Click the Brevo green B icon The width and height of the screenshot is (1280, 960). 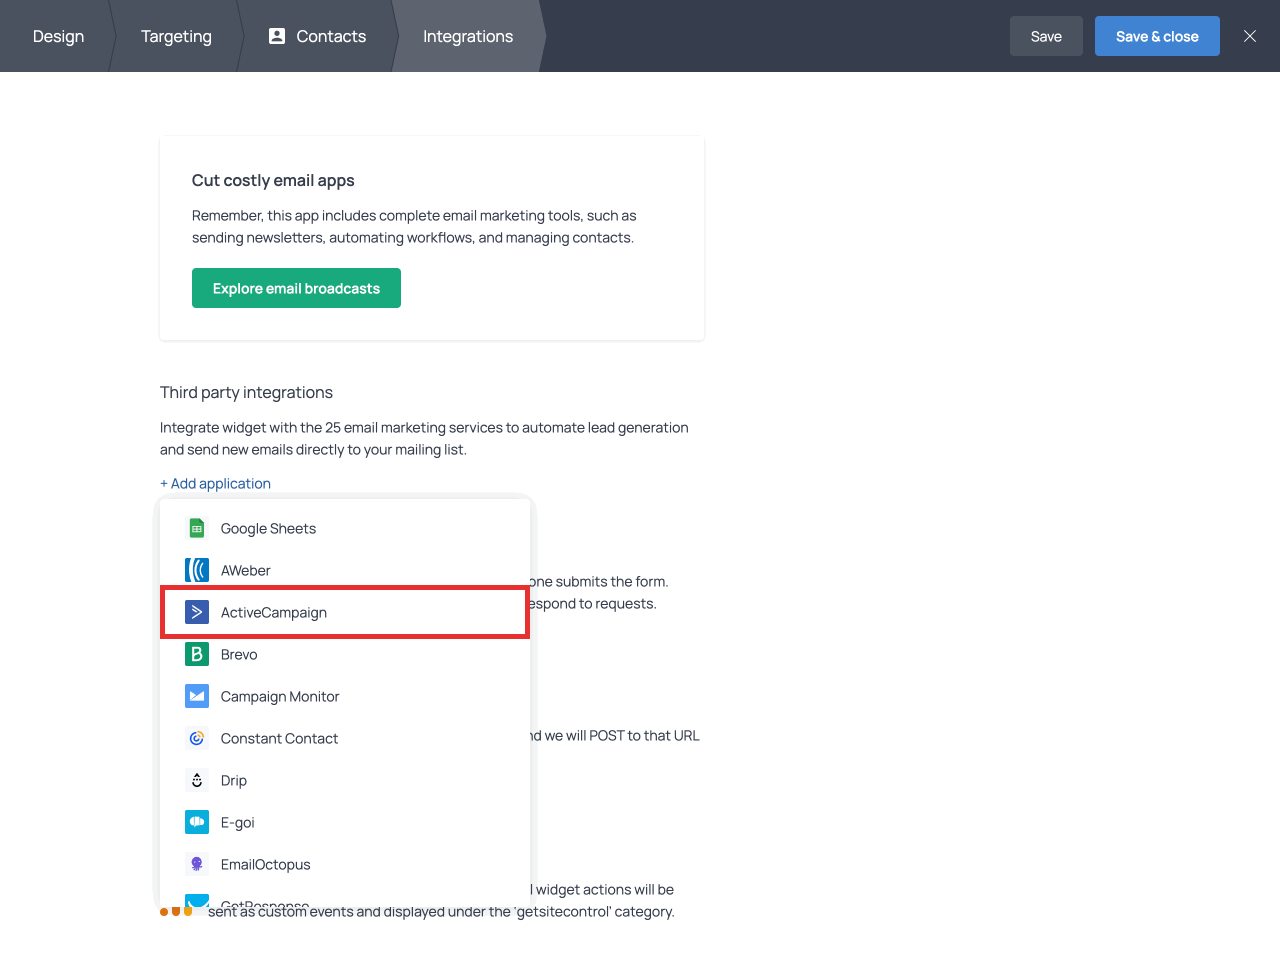197,654
